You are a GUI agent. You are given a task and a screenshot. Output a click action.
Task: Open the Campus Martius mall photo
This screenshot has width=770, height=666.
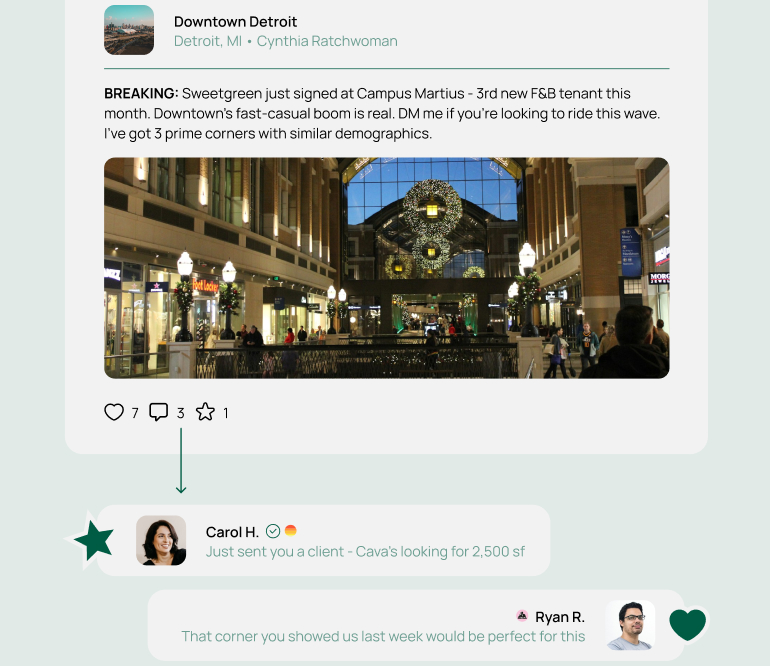(386, 268)
